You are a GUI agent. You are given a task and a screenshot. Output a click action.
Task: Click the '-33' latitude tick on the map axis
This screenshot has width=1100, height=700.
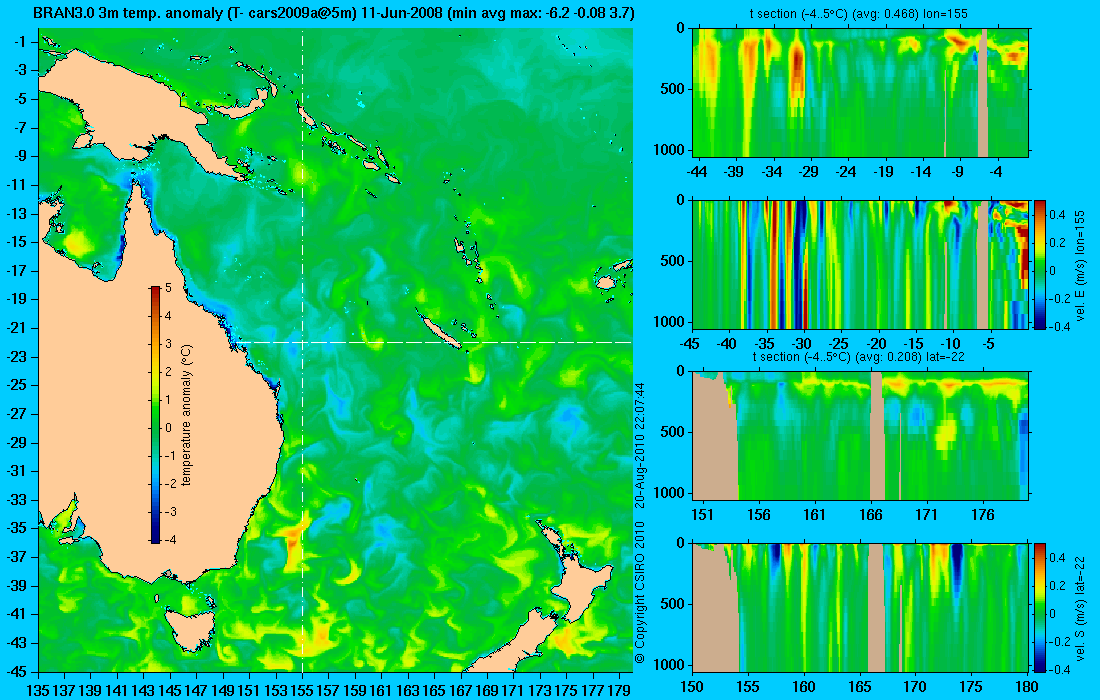click(x=17, y=500)
